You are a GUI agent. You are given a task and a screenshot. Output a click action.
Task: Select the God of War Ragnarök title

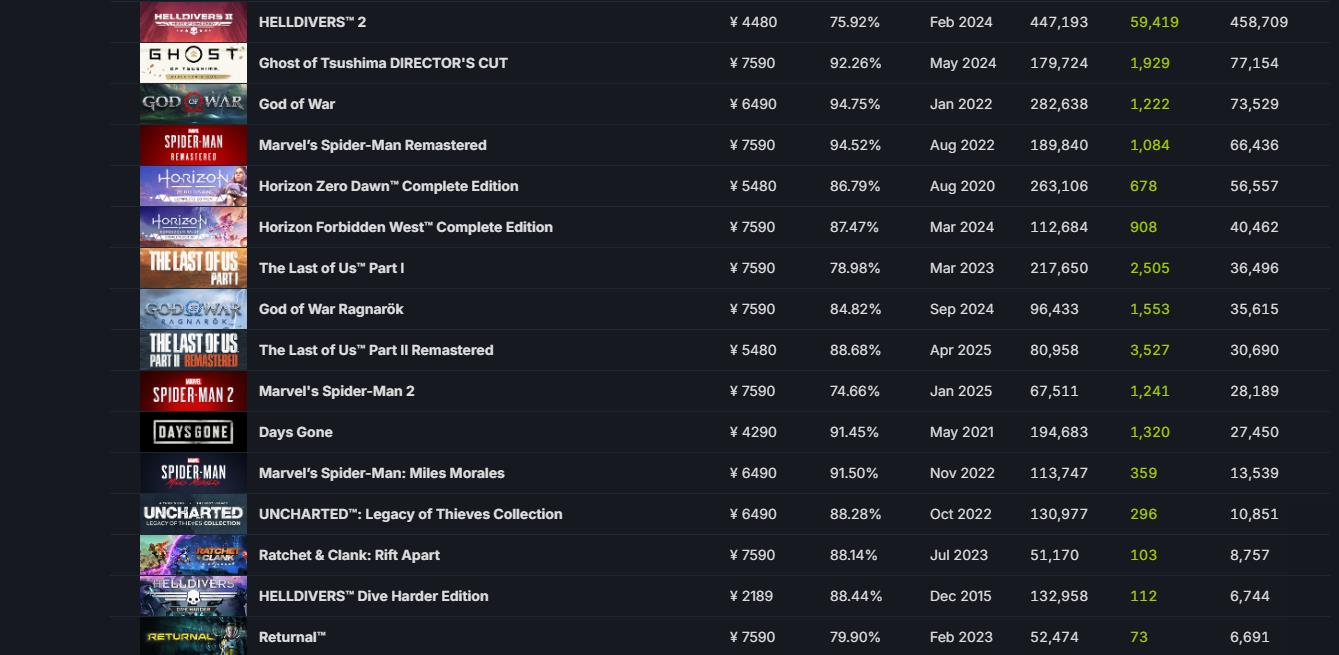click(x=331, y=309)
